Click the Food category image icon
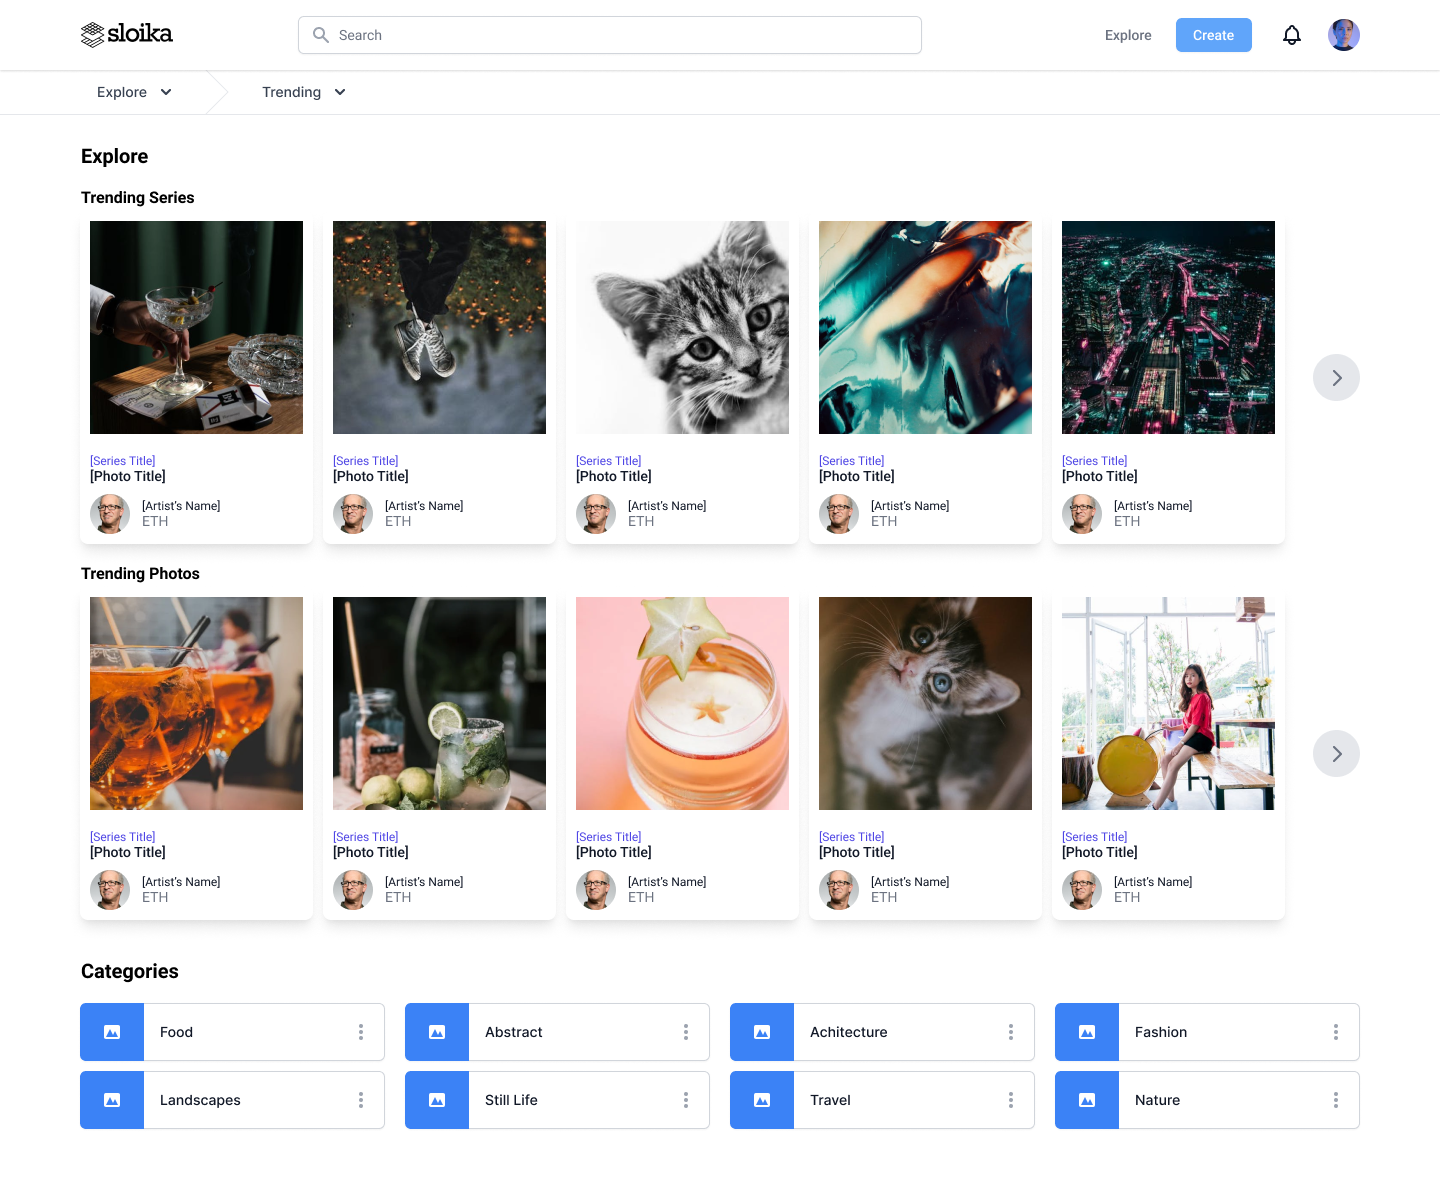Image resolution: width=1440 pixels, height=1189 pixels. [112, 1032]
